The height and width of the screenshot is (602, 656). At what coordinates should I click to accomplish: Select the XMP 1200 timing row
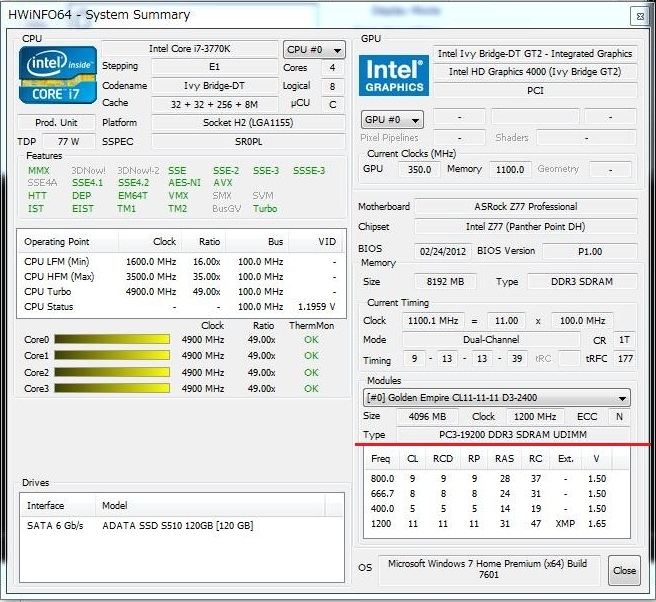pos(490,524)
